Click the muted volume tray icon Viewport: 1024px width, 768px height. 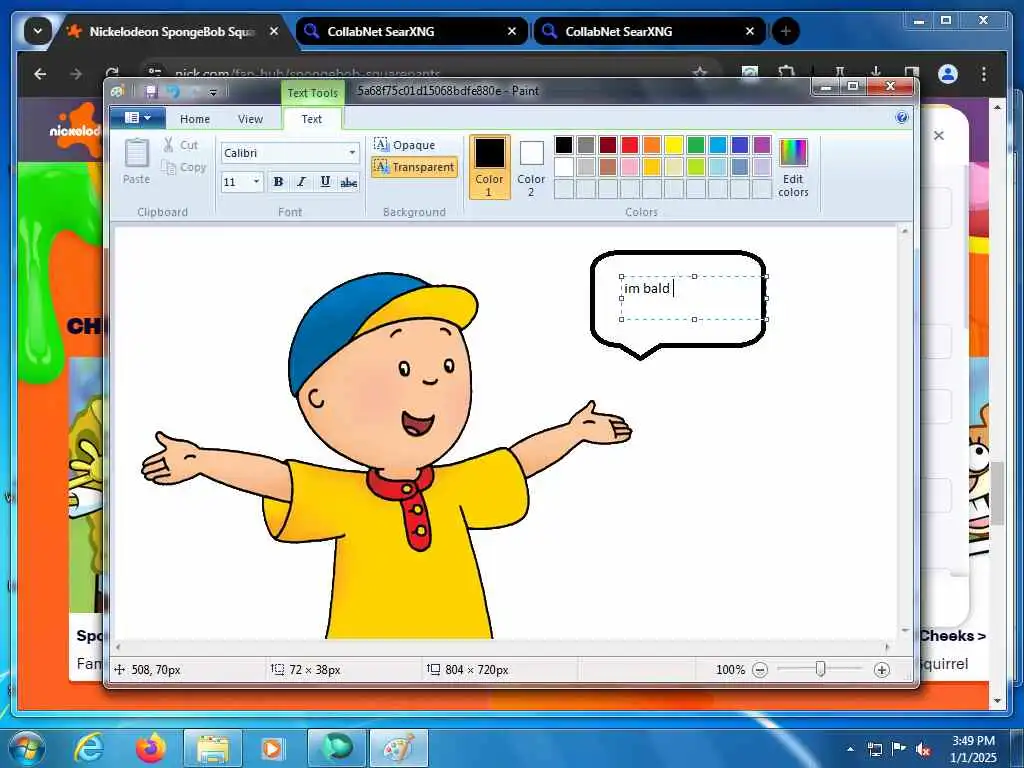(x=922, y=749)
